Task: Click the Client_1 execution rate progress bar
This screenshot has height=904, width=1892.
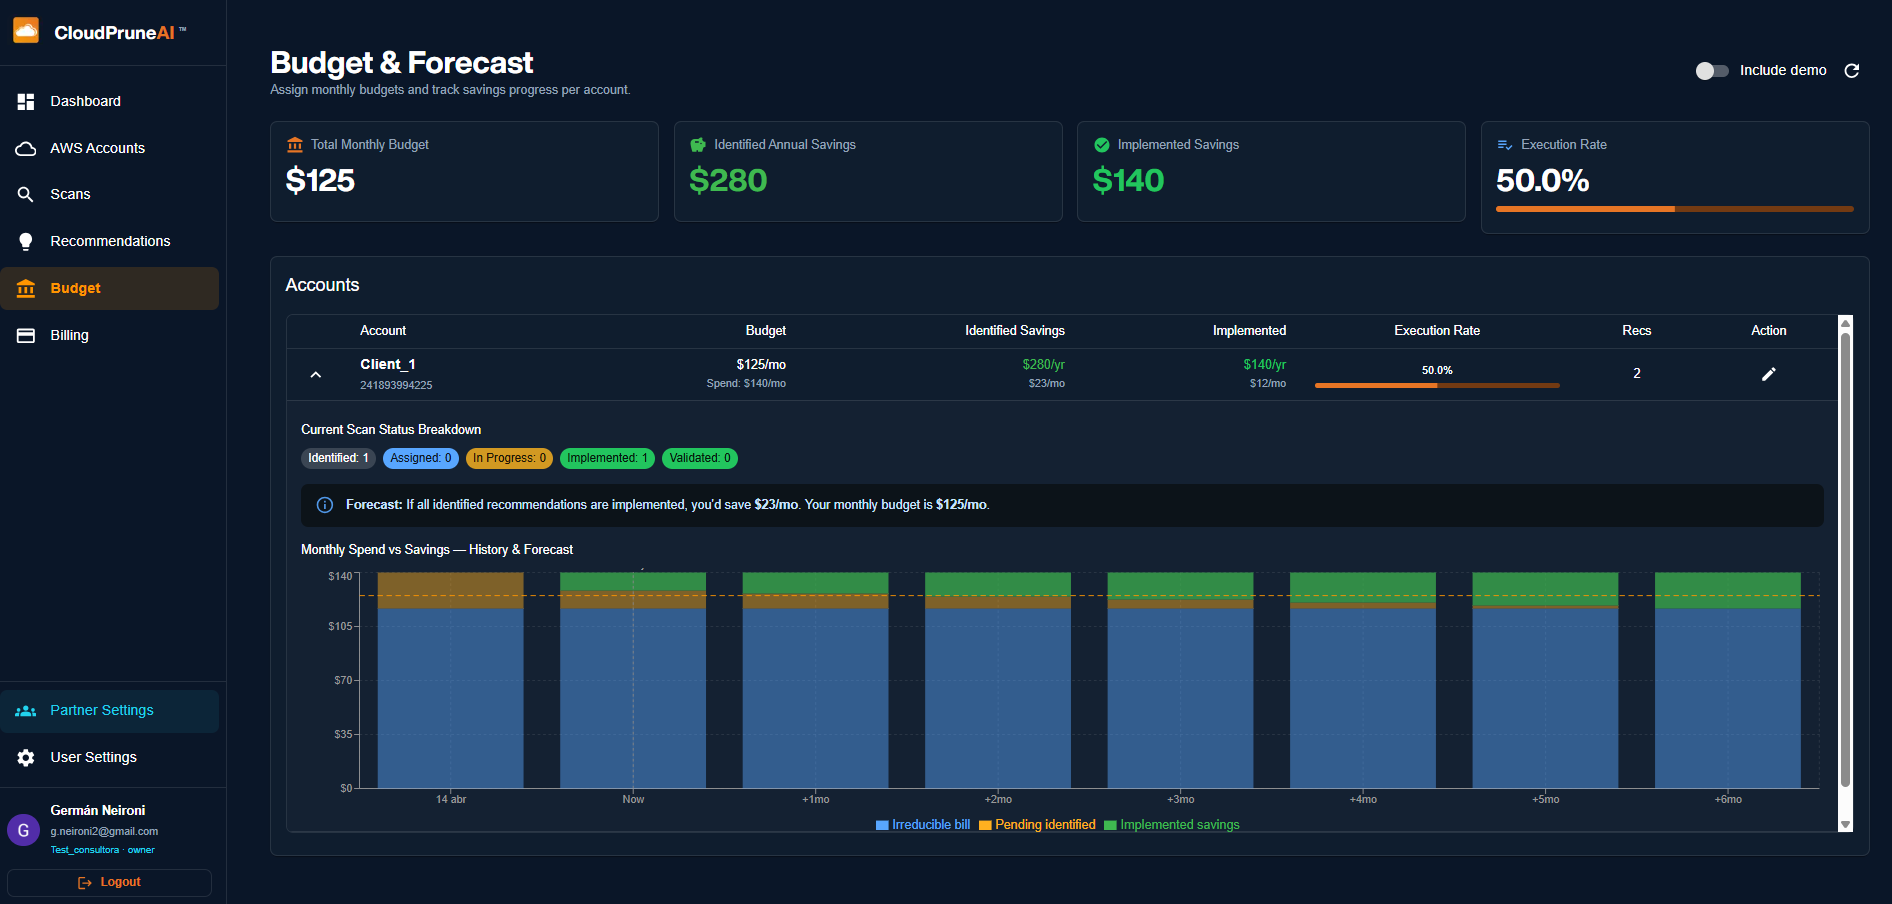Action: (x=1437, y=385)
